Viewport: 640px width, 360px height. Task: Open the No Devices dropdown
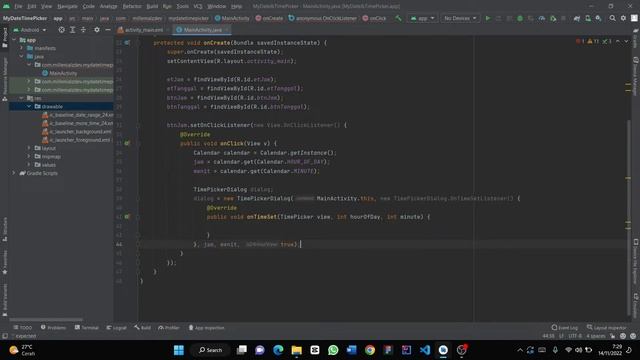460,18
